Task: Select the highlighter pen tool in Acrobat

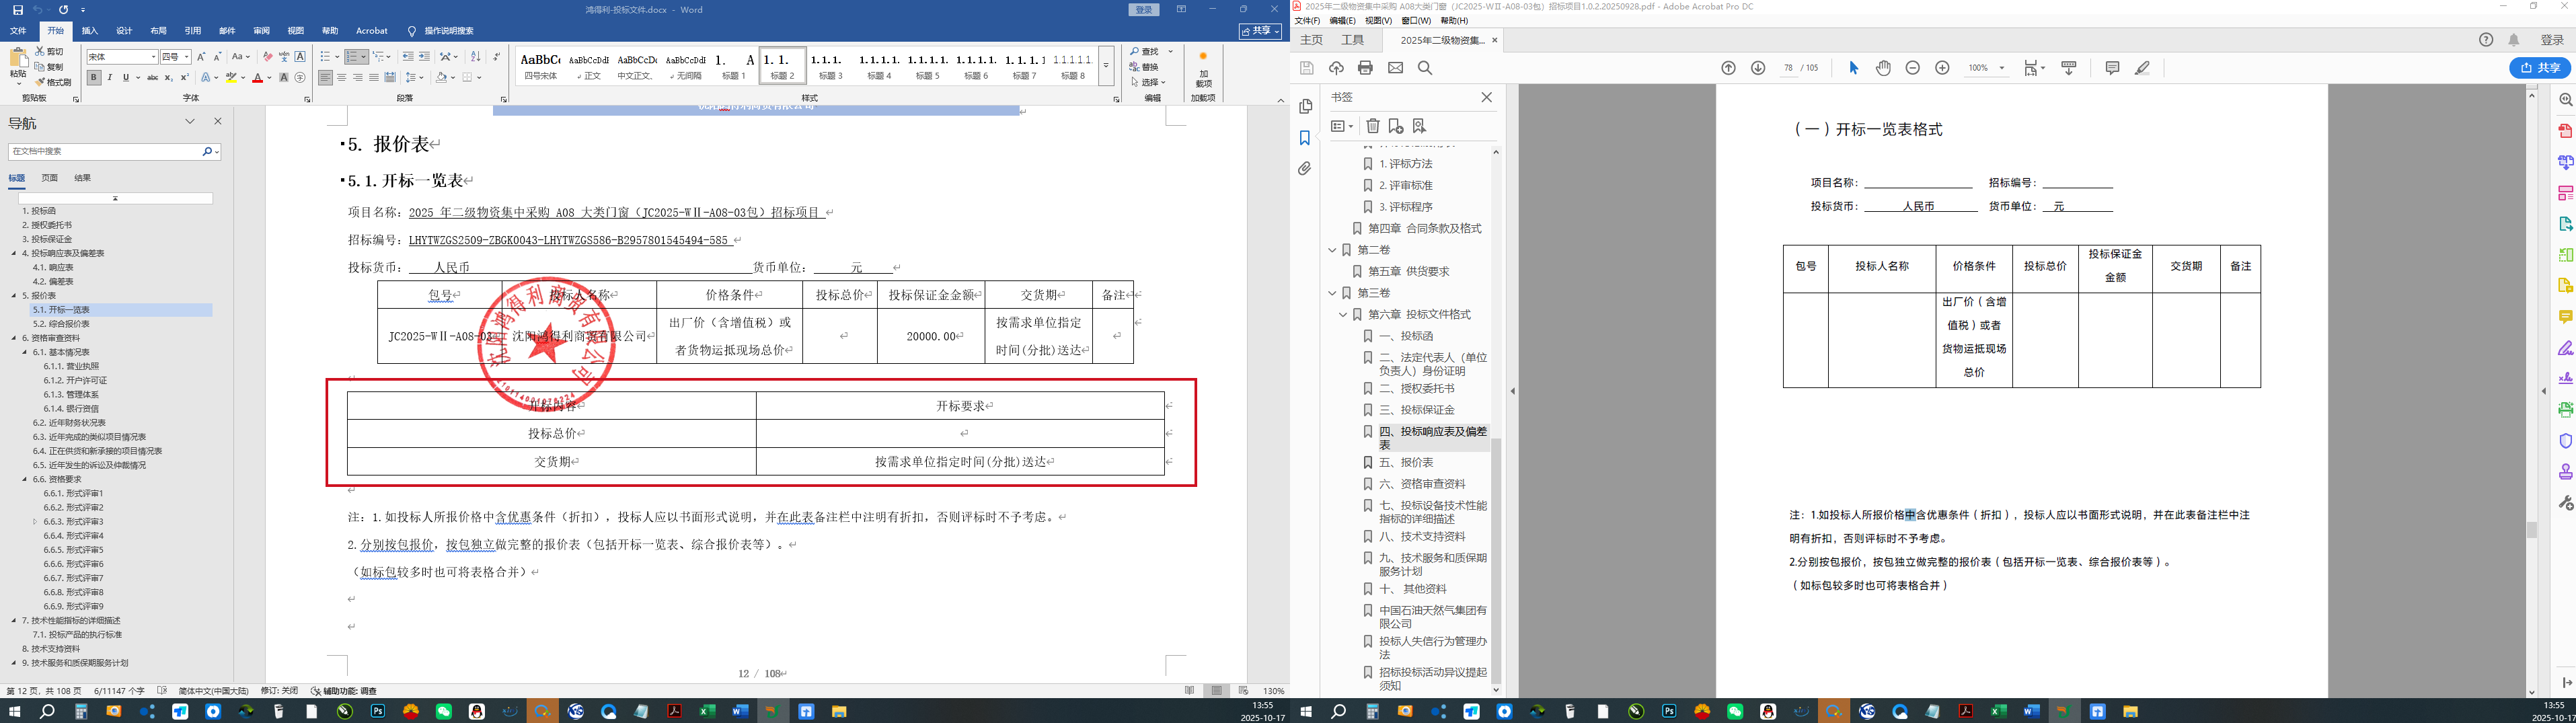Action: (2142, 68)
